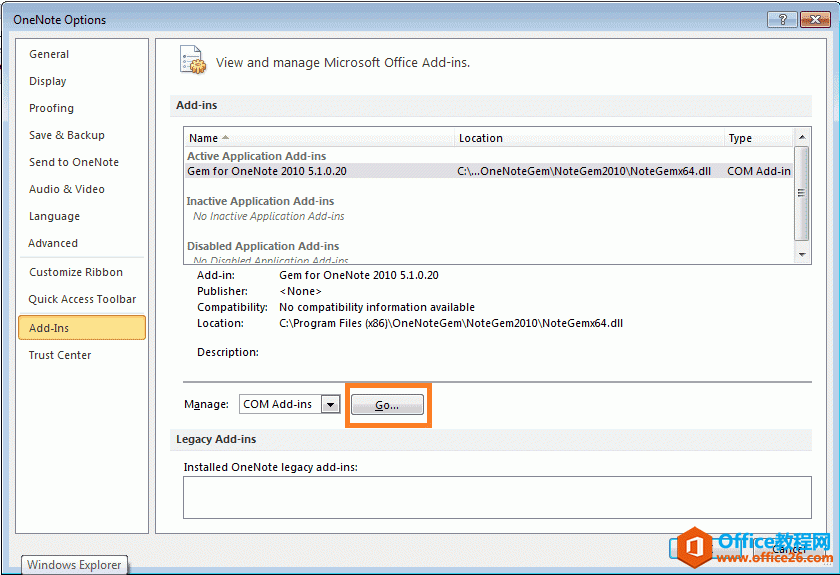Click the NoteGemx64.dll location cell

click(584, 171)
